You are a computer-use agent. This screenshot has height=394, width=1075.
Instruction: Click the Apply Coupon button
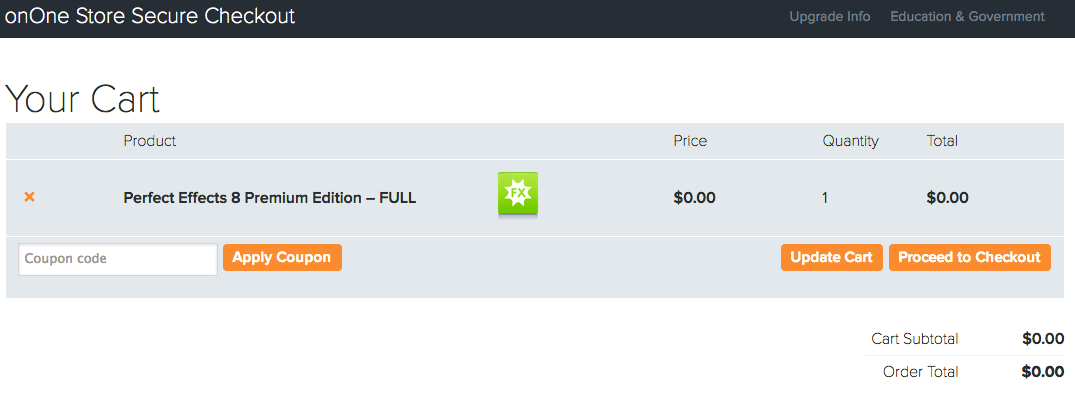pyautogui.click(x=282, y=258)
